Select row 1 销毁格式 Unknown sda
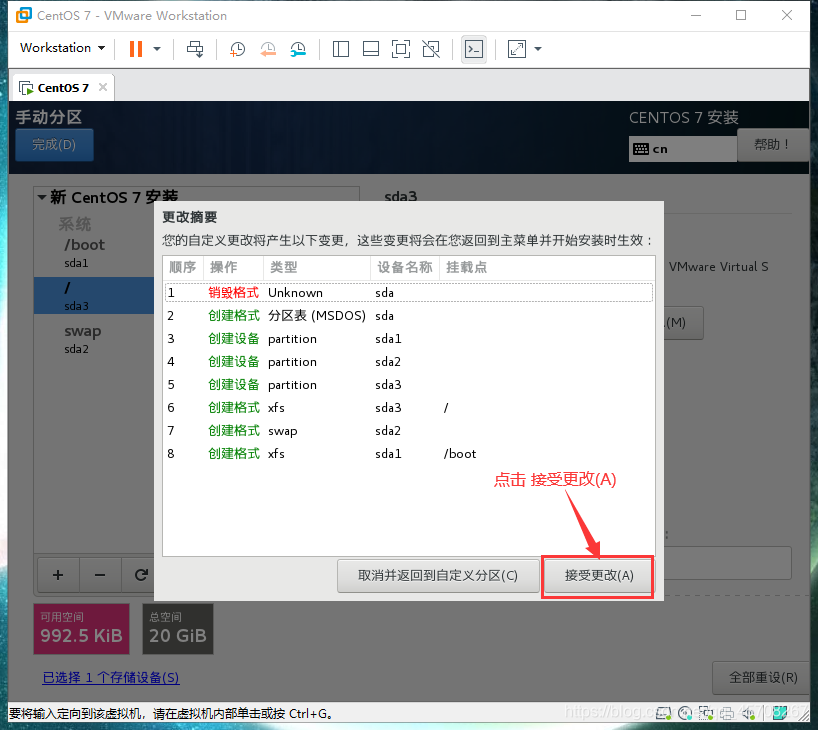 point(409,292)
